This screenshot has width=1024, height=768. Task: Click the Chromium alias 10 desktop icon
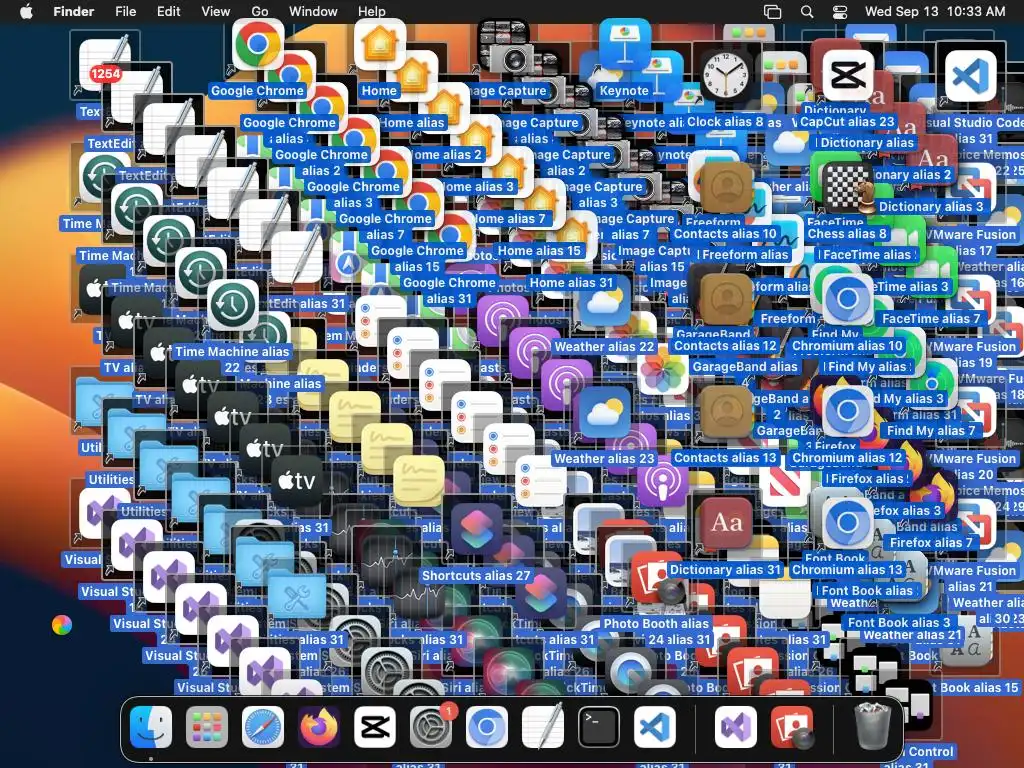[847, 299]
